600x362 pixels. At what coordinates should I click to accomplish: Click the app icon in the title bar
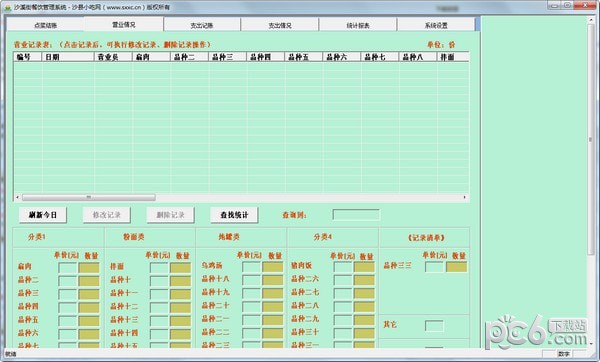pyautogui.click(x=7, y=7)
